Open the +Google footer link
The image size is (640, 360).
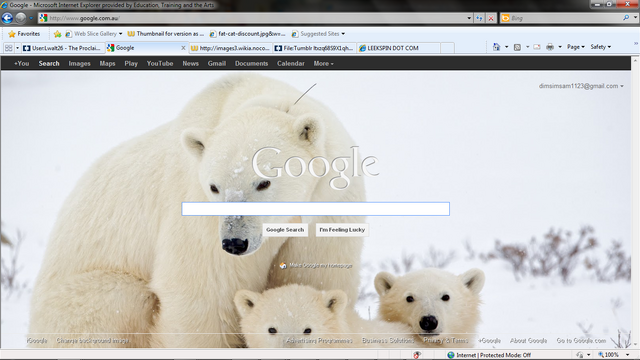click(489, 340)
